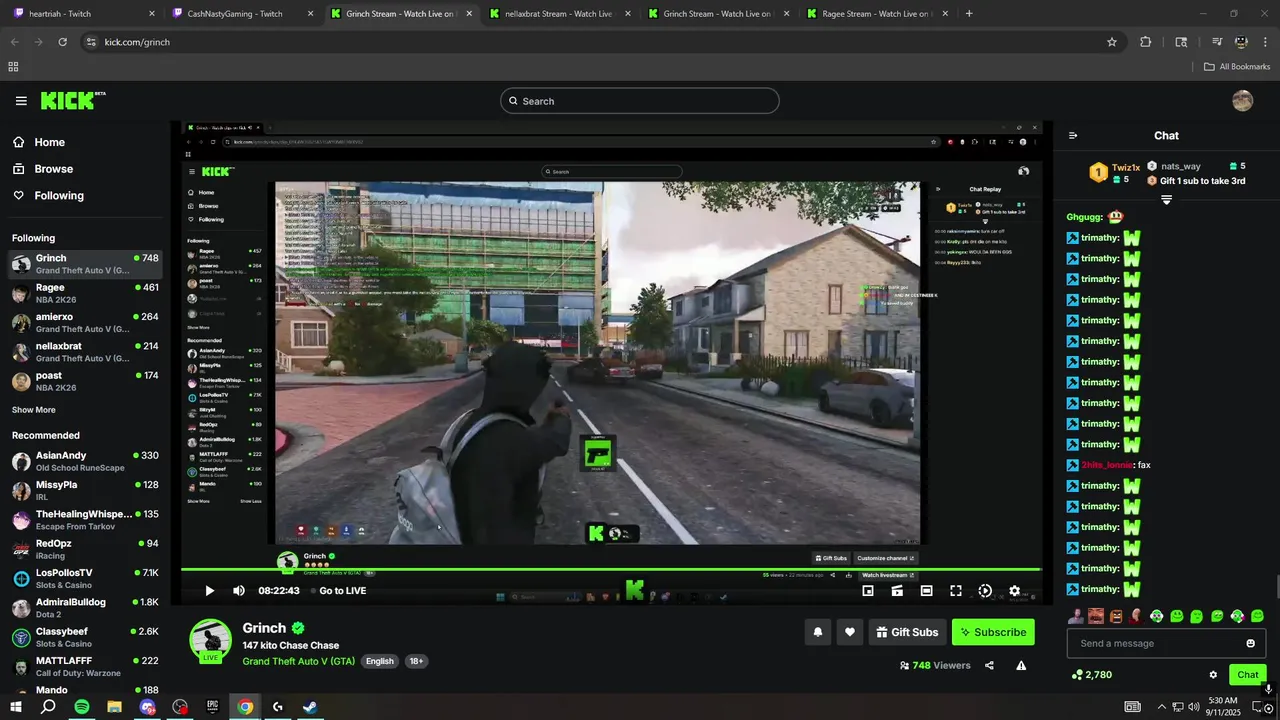Toggle theater mode
1280x720 pixels.
point(926,591)
